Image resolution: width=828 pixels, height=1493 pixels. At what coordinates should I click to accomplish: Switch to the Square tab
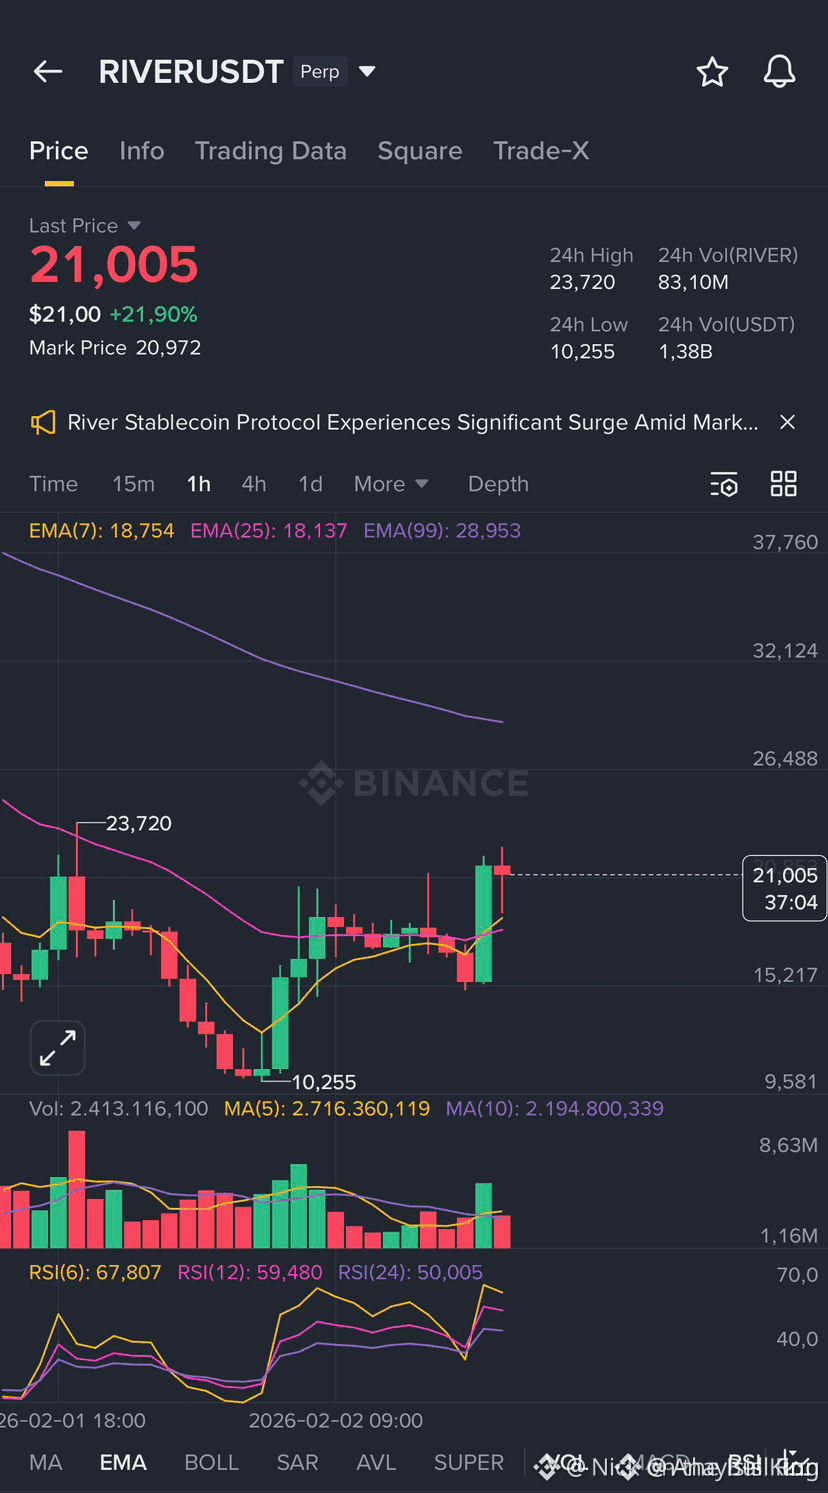420,151
